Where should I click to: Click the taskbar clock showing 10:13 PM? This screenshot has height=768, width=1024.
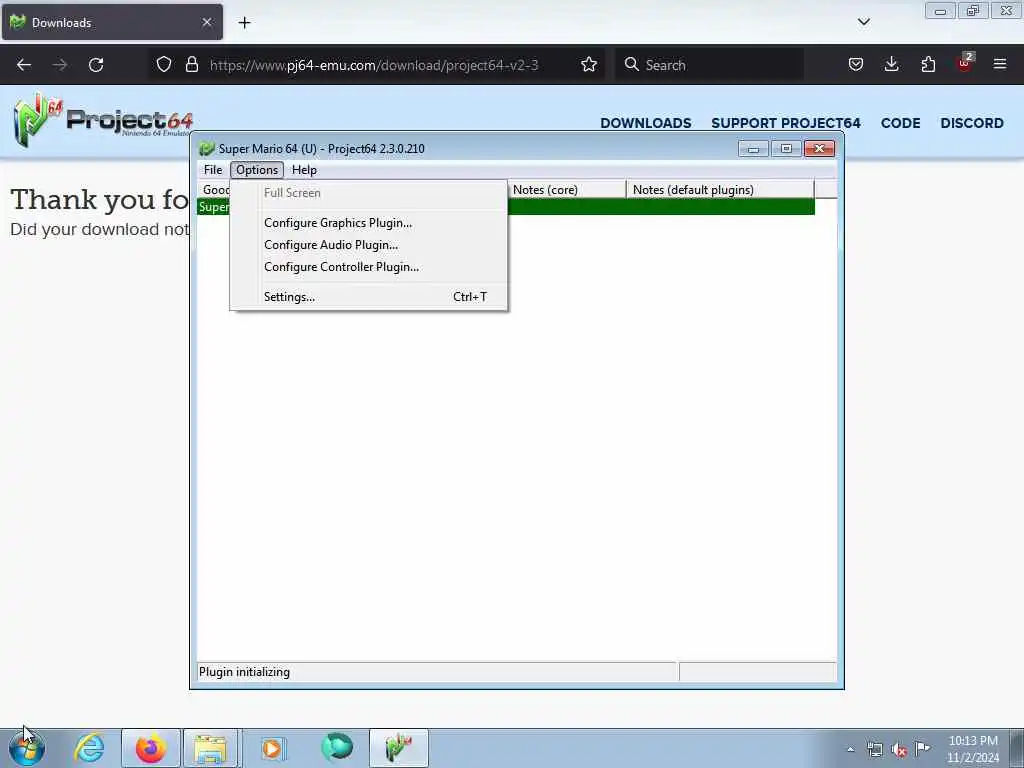973,748
